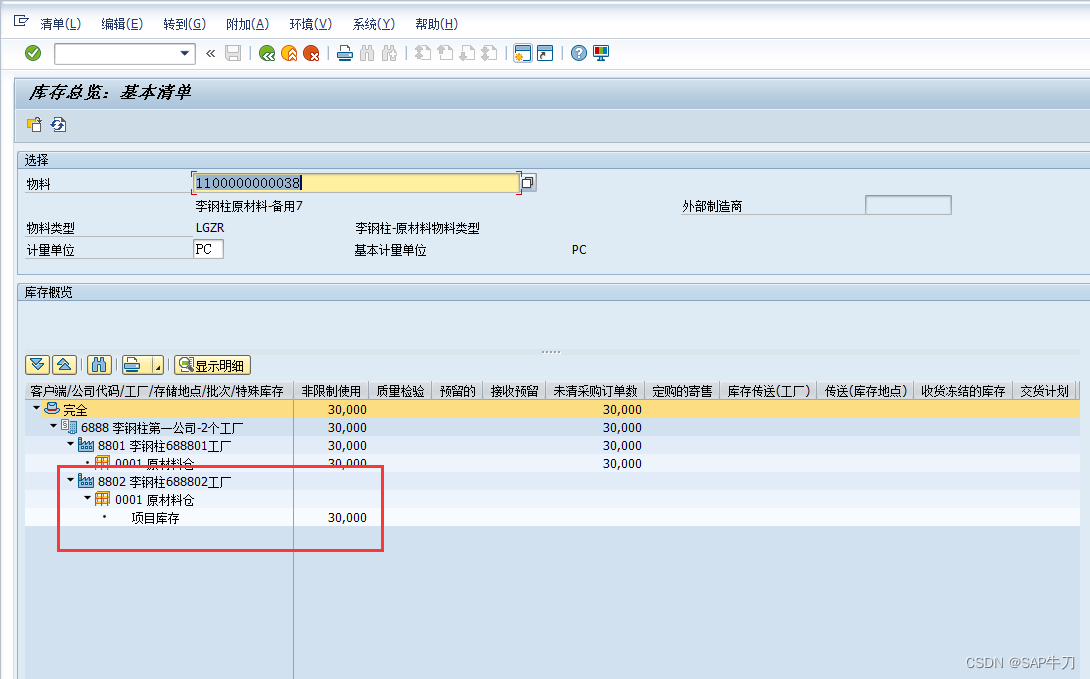Open the 帮助(H) menu
The image size is (1090, 679).
[x=437, y=24]
